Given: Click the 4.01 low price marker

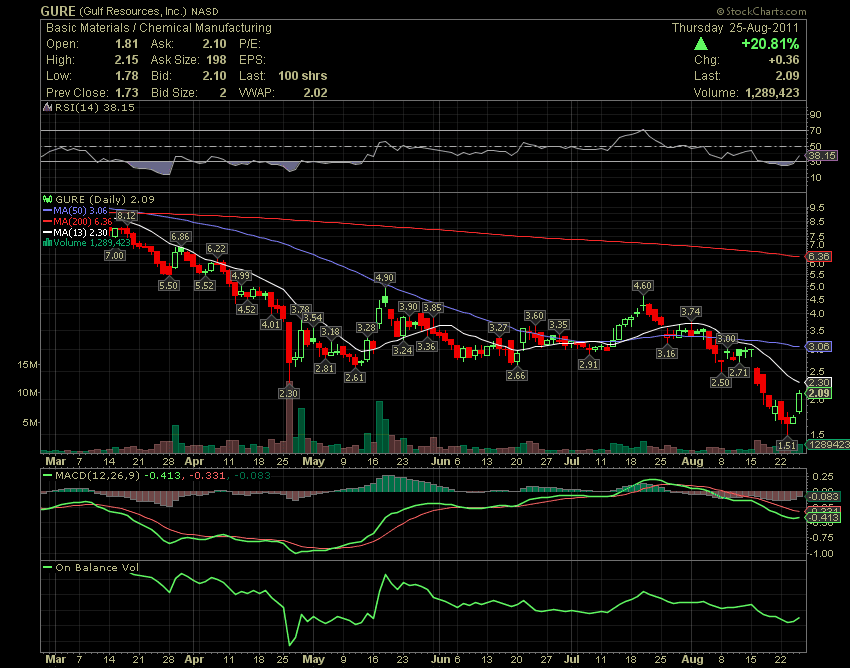Looking at the screenshot, I should 271,324.
